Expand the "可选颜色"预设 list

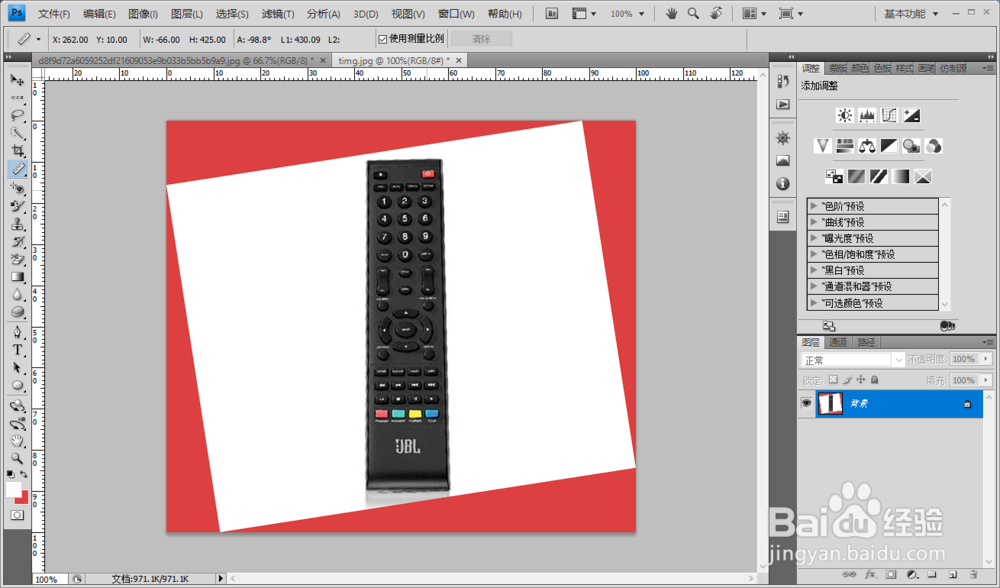pyautogui.click(x=814, y=303)
